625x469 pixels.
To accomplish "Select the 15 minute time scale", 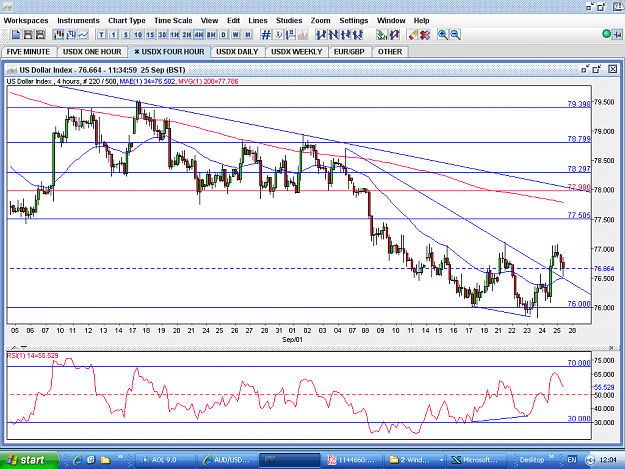I will [150, 35].
